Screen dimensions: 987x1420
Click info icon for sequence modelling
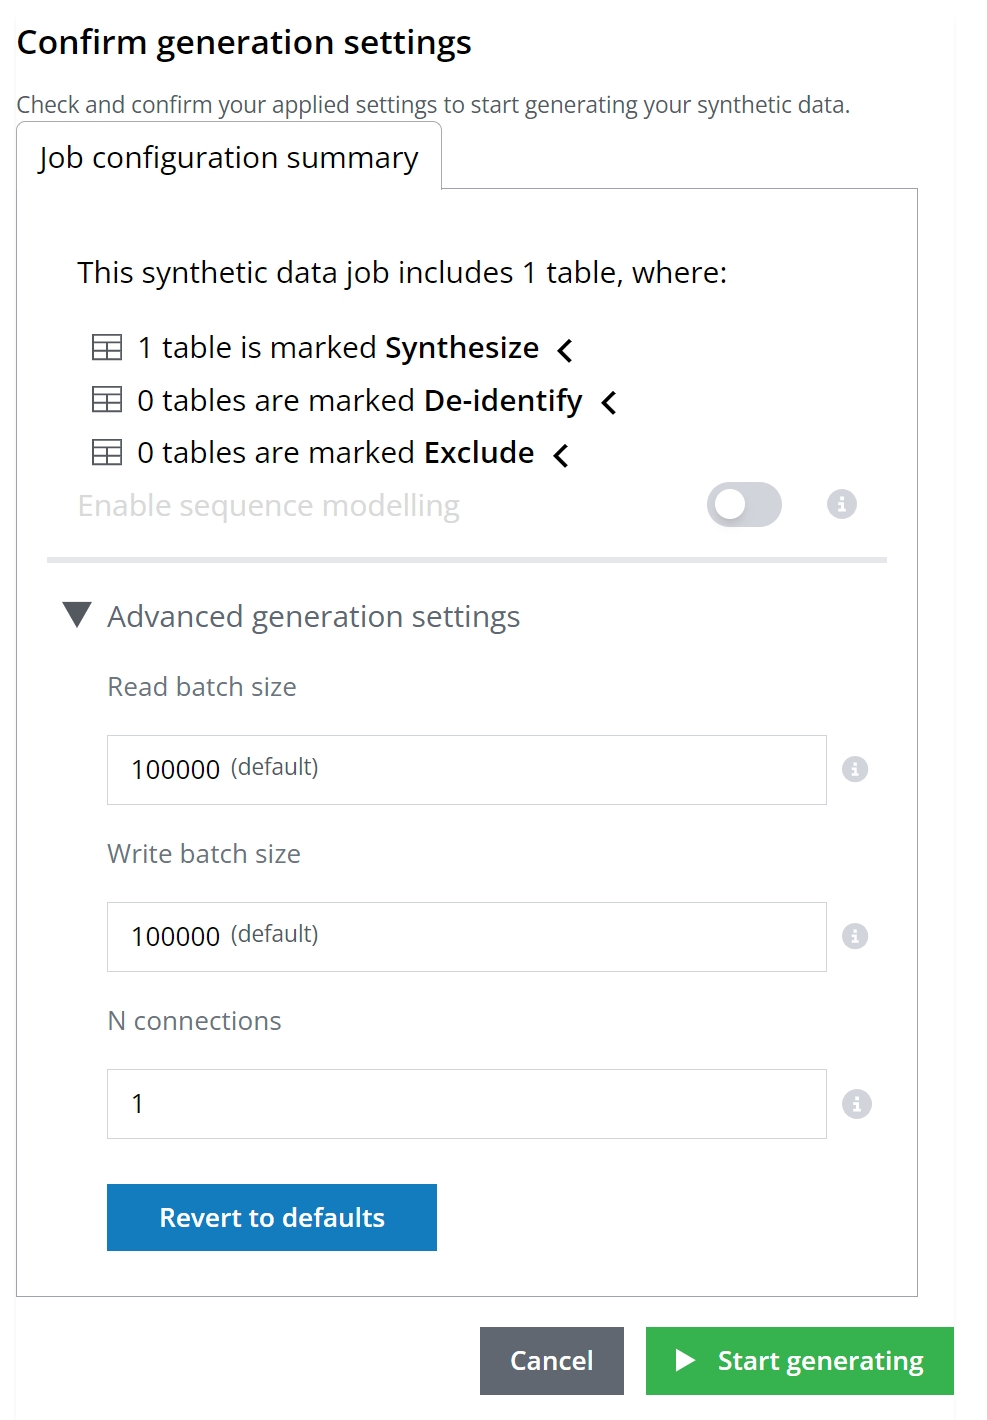pyautogui.click(x=841, y=505)
